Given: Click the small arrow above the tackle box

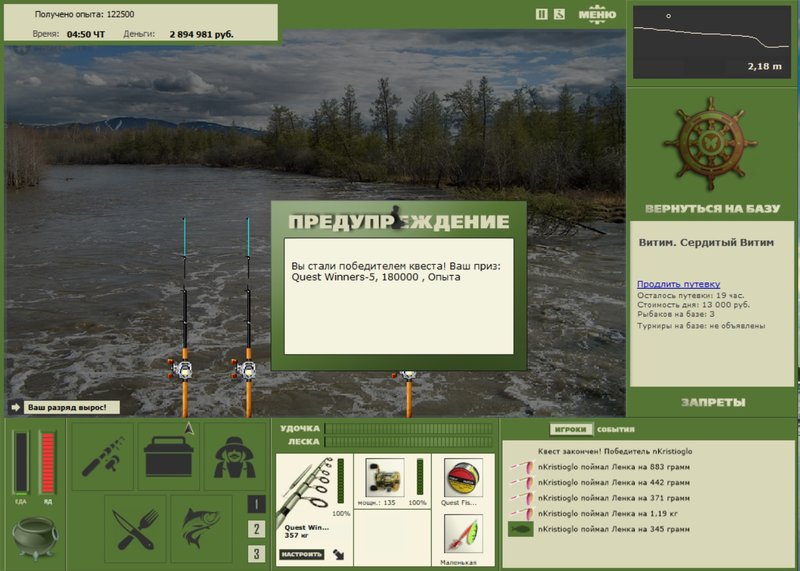Looking at the screenshot, I should 189,428.
